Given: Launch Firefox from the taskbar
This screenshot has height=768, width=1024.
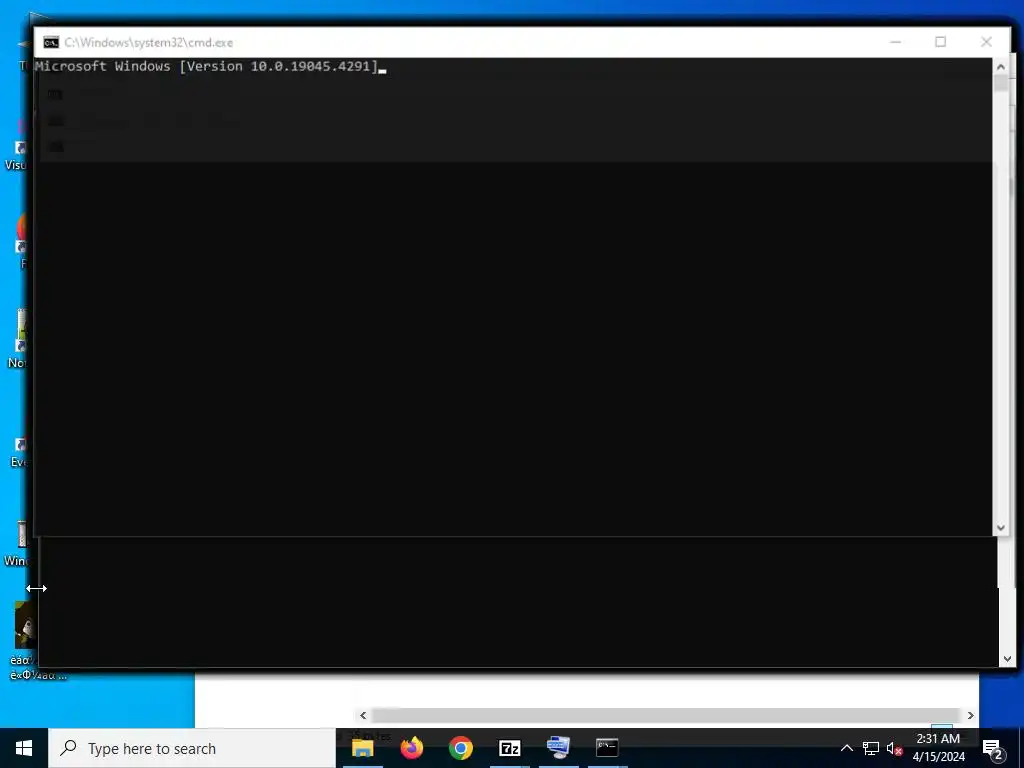Looking at the screenshot, I should [411, 748].
